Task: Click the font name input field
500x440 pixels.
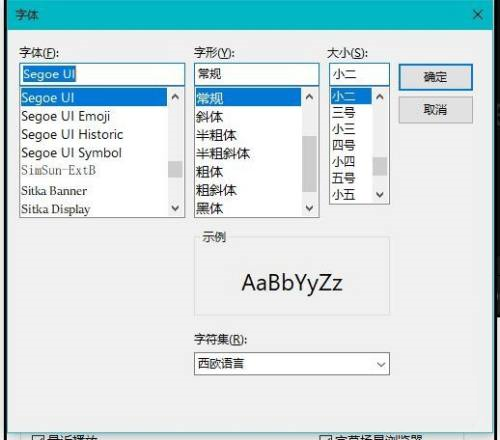Action: click(x=102, y=74)
